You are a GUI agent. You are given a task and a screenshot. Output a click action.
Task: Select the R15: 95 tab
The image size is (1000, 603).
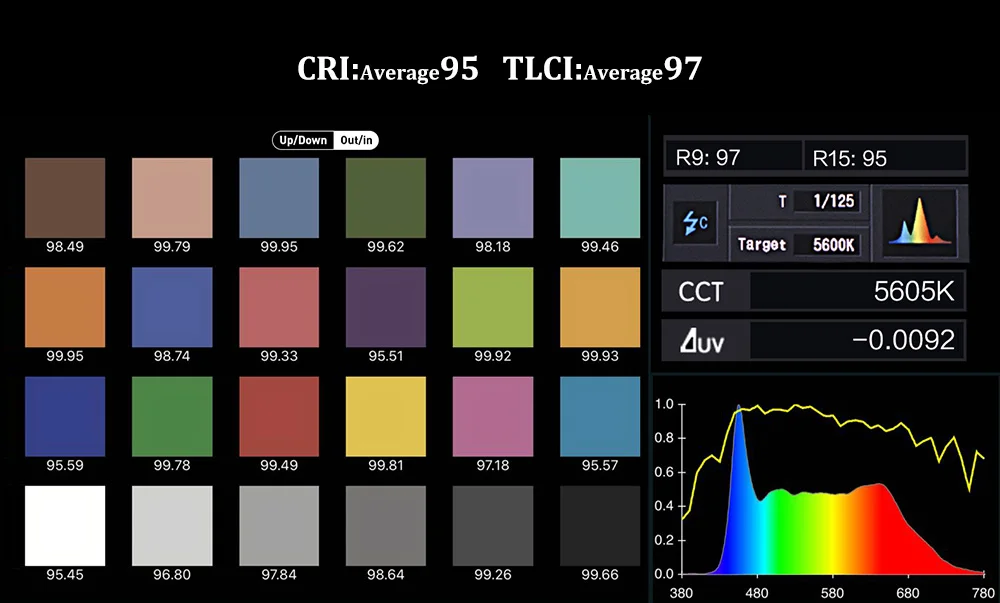point(885,157)
